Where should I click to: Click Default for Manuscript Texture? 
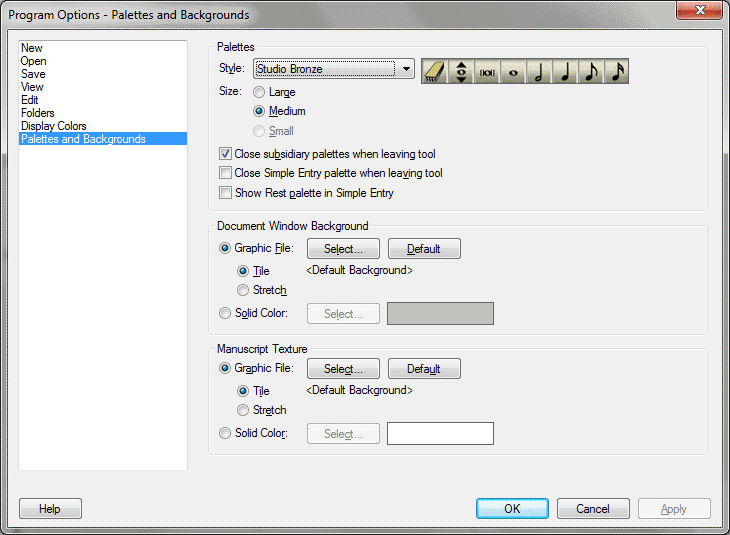(x=424, y=369)
